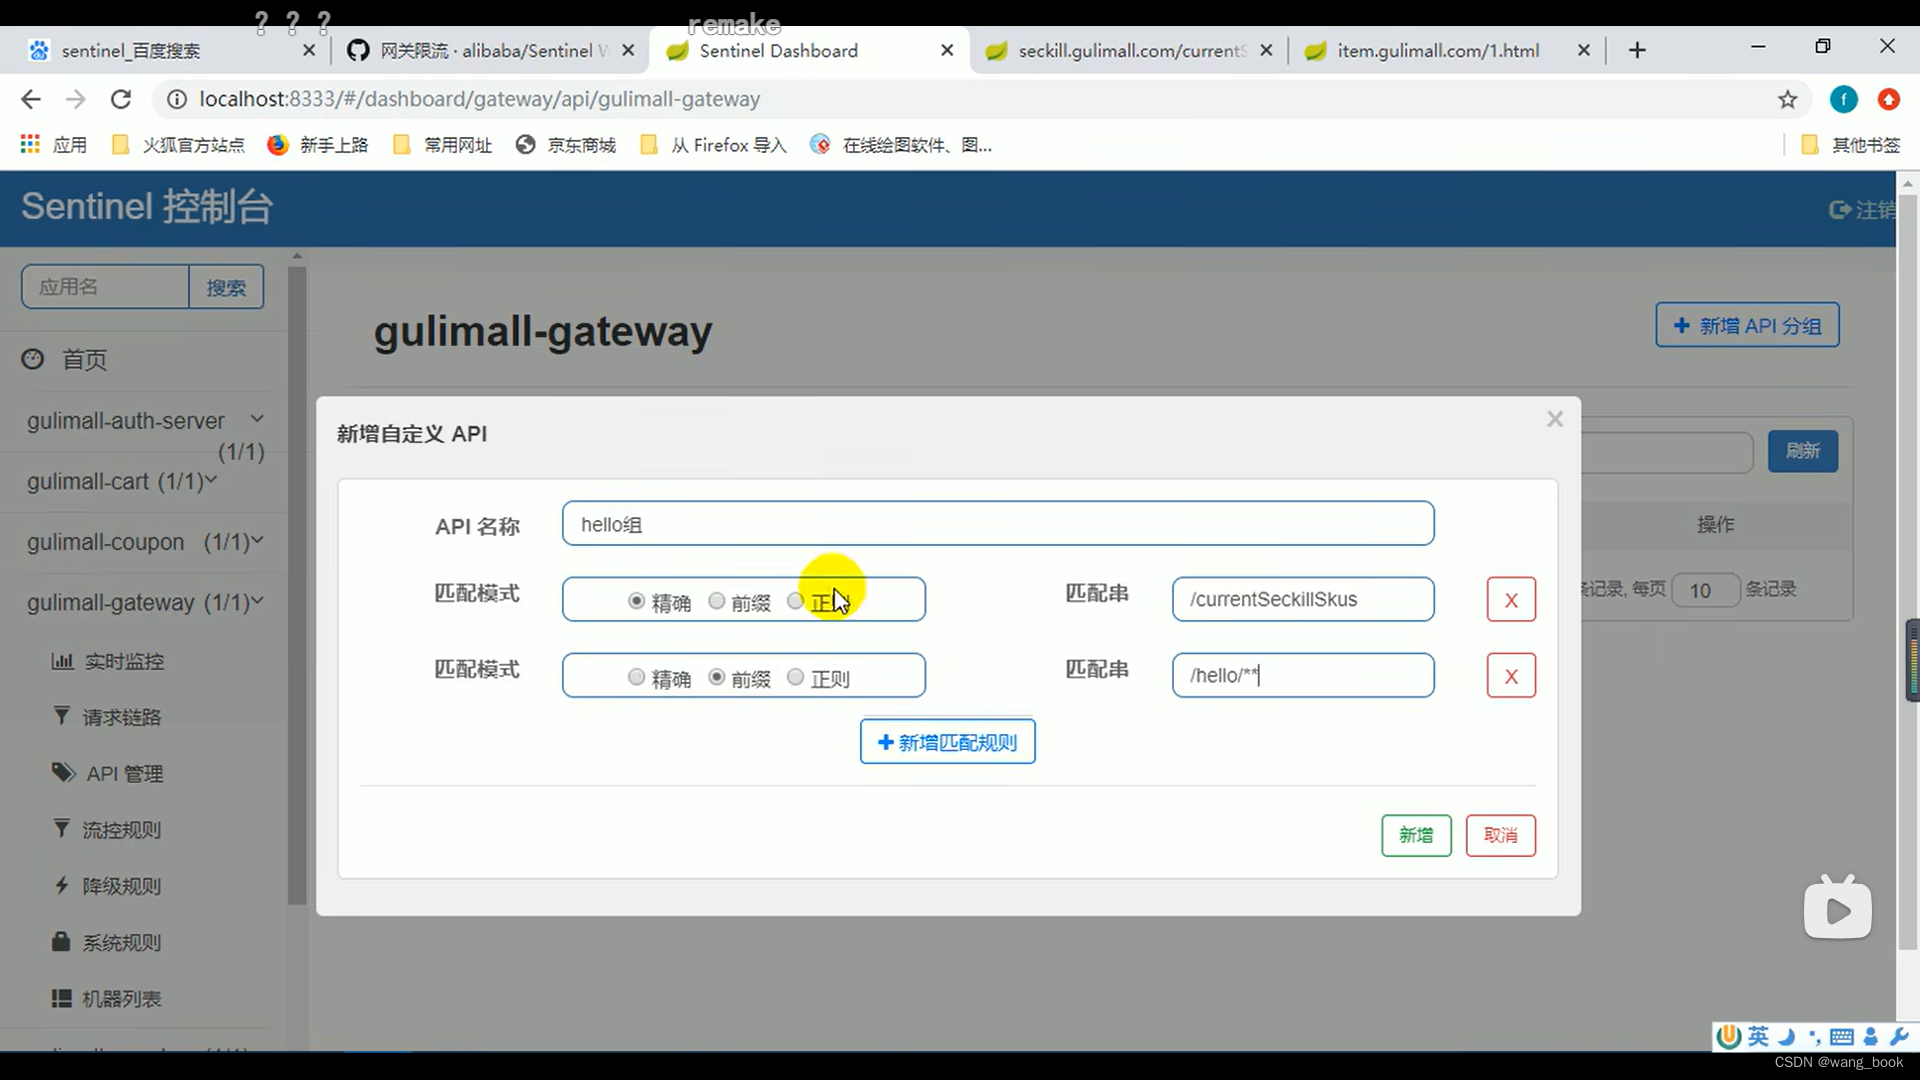Switch to the seckill.gulimall.com browser tab

[x=1130, y=50]
